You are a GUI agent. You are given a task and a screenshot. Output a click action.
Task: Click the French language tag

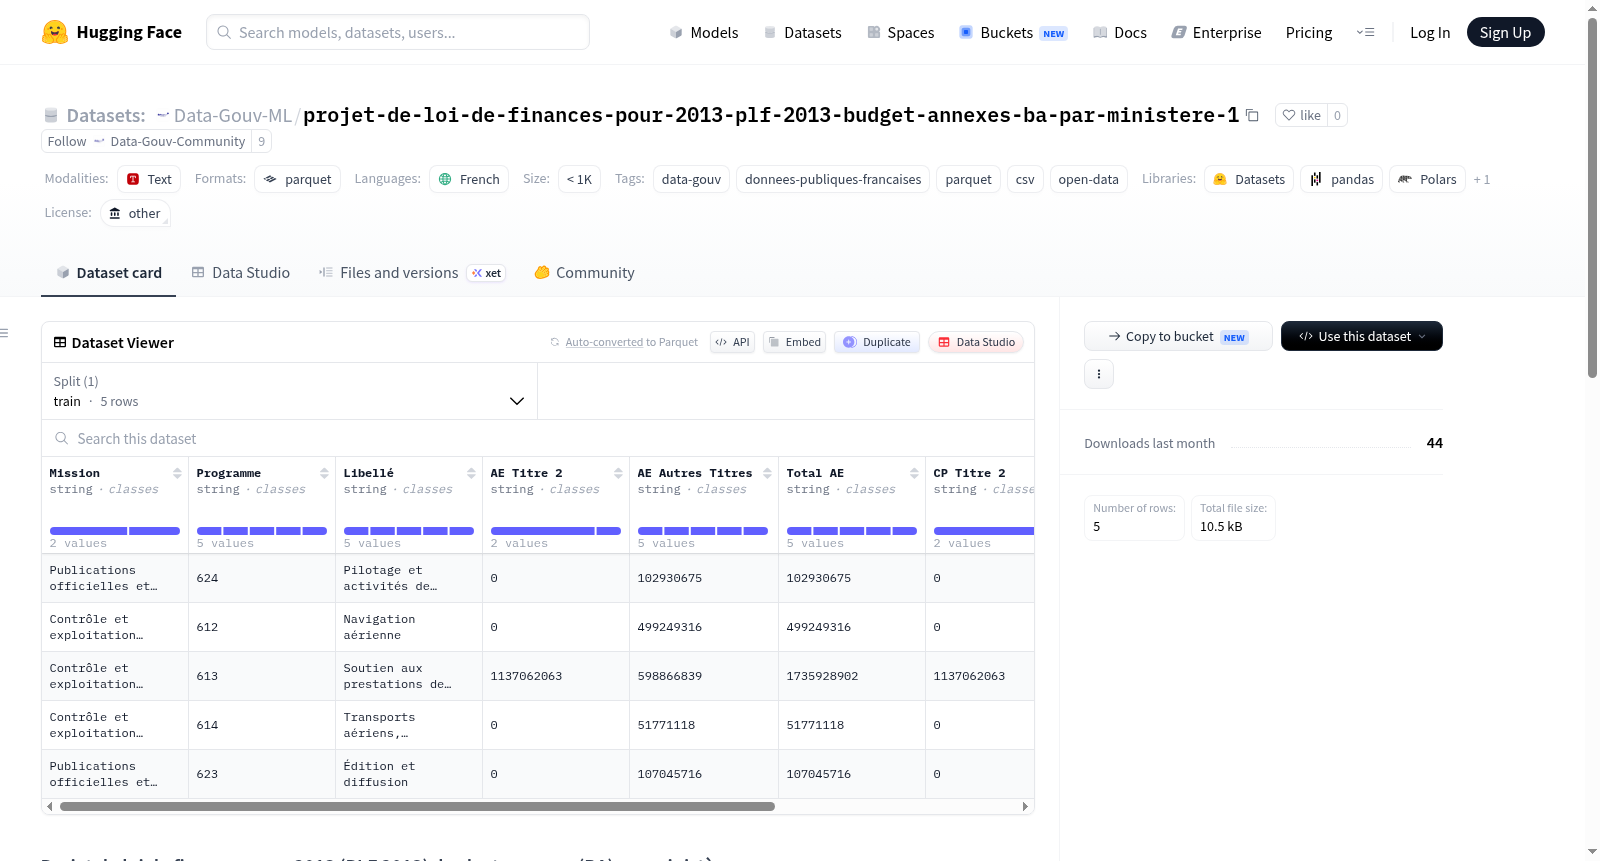pos(469,179)
